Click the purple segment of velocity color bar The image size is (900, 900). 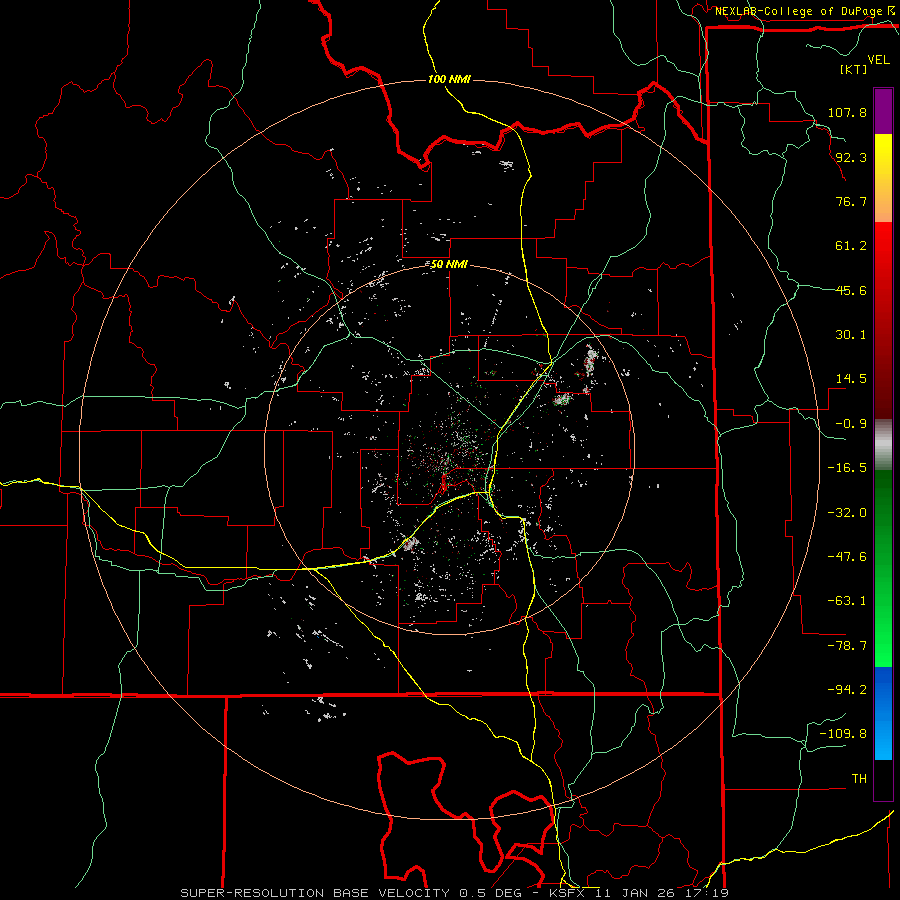pyautogui.click(x=883, y=111)
